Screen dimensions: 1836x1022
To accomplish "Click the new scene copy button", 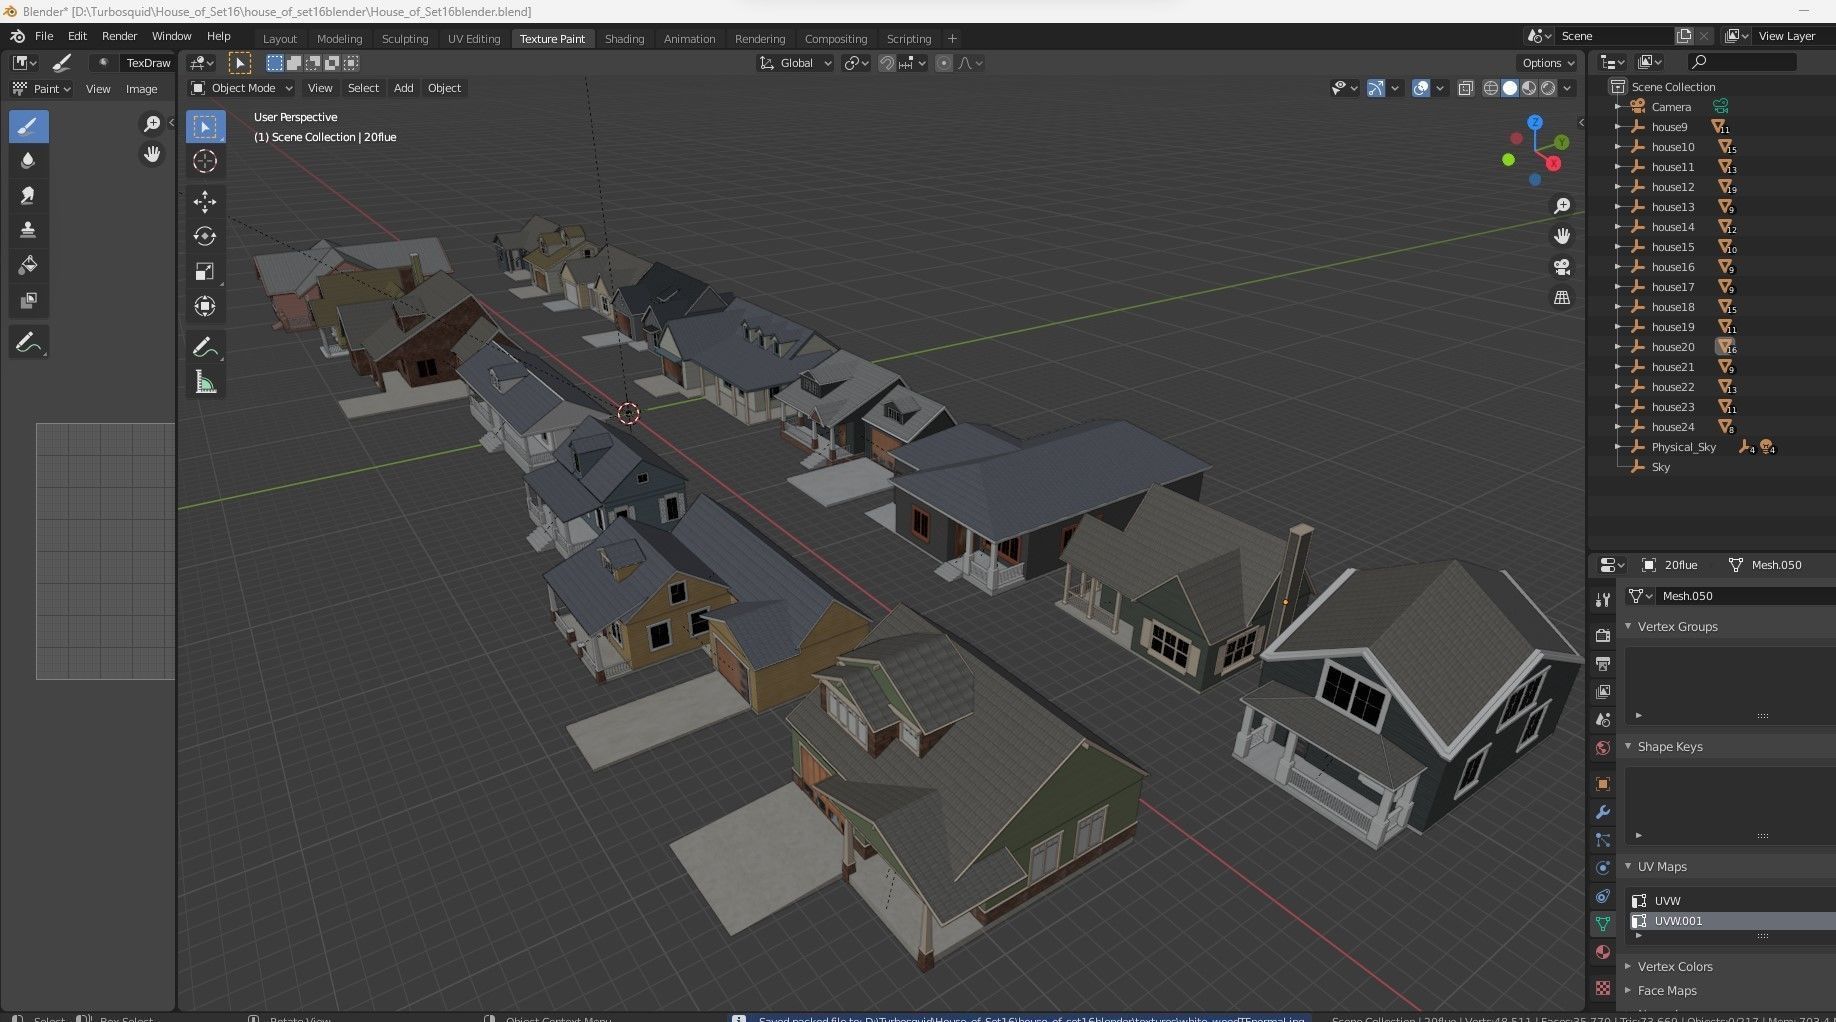I will pyautogui.click(x=1684, y=36).
